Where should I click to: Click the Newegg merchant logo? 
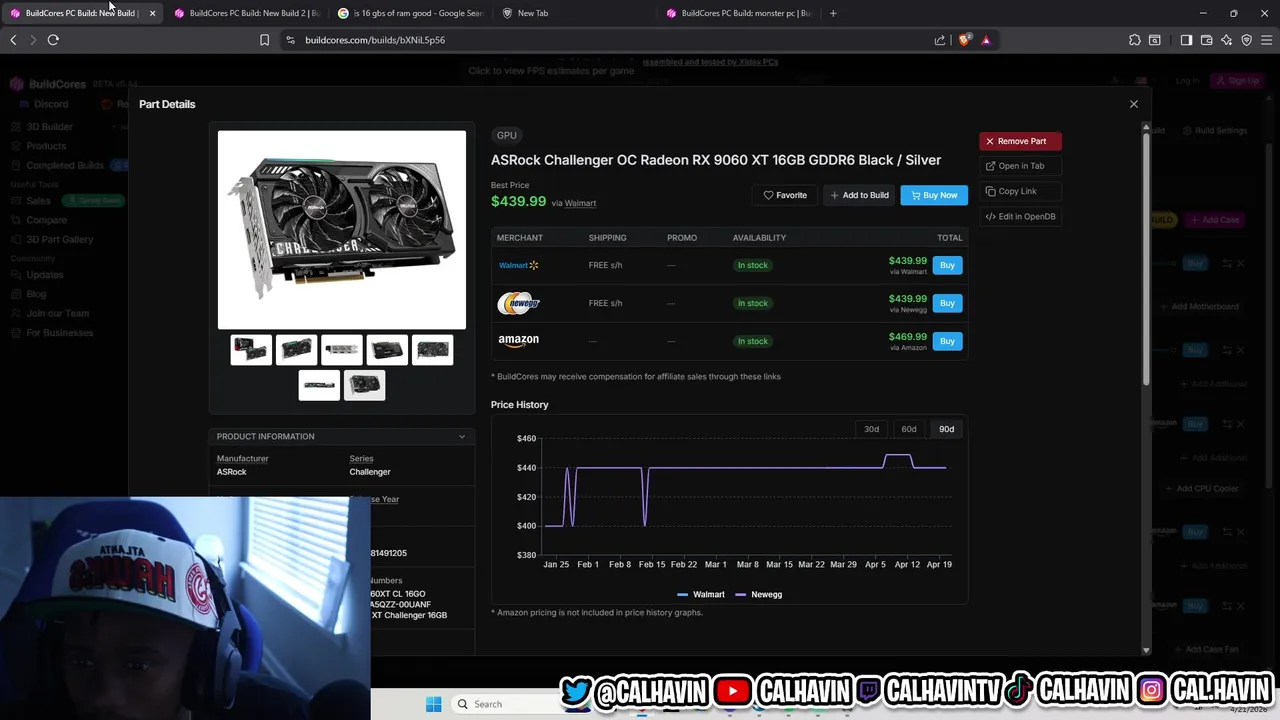pos(518,303)
